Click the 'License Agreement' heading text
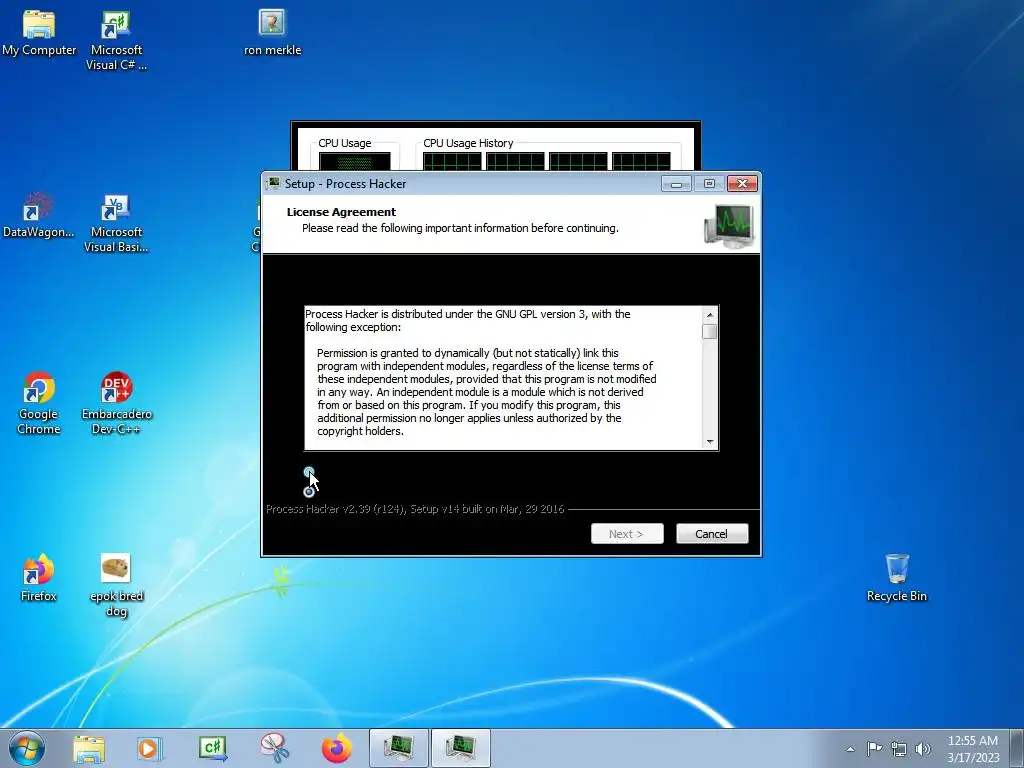Screen dimensions: 1024x768 (341, 212)
